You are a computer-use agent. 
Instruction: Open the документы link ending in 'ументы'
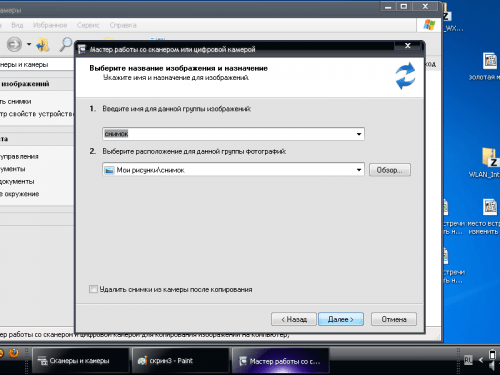tap(13, 169)
